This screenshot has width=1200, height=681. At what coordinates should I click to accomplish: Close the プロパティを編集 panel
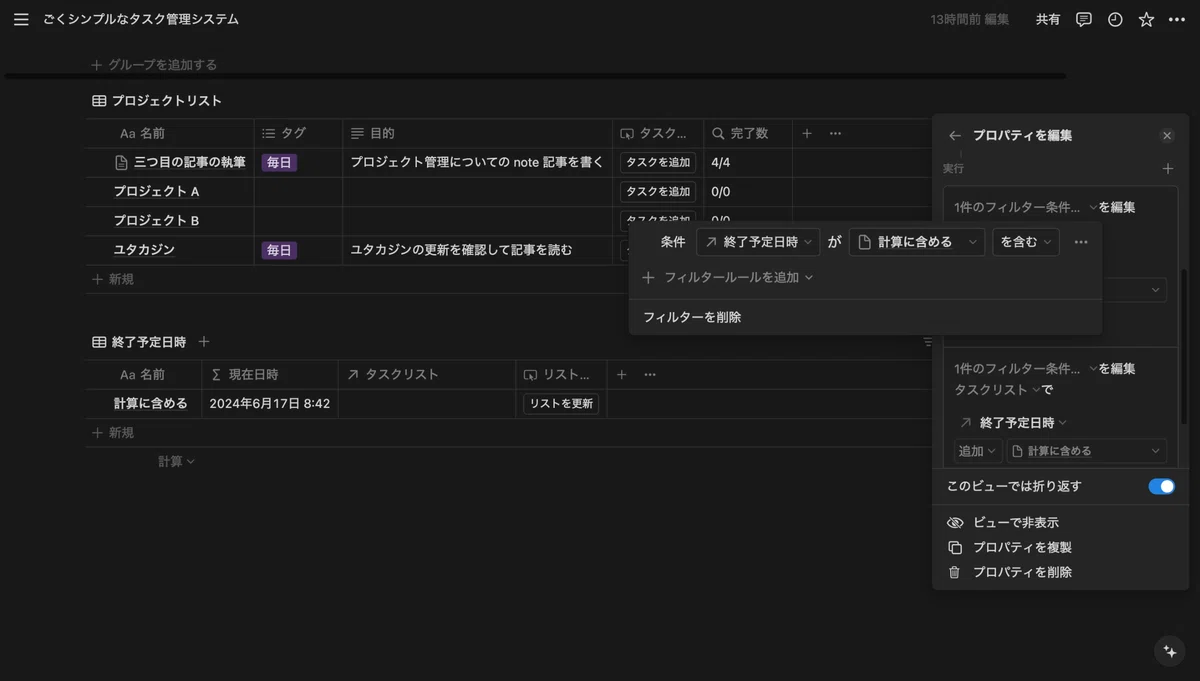1167,135
